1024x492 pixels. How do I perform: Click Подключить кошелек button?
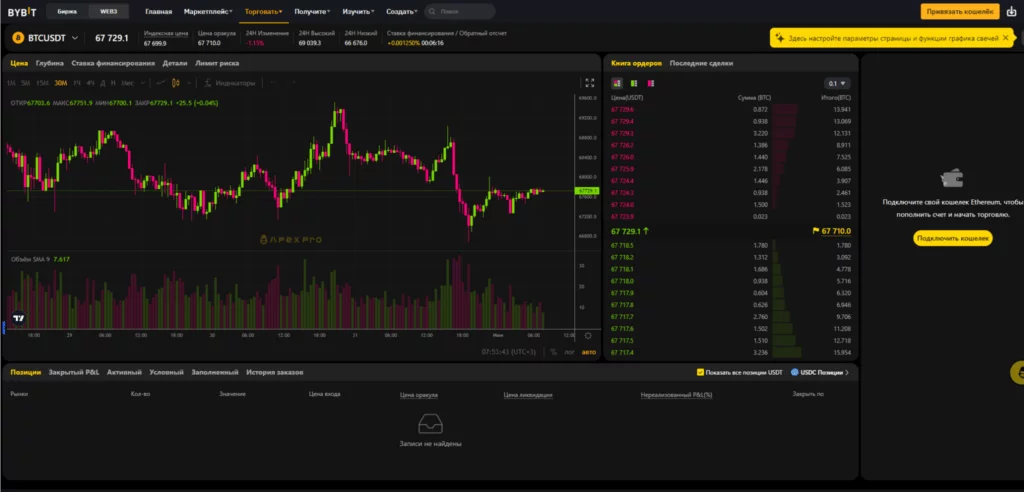click(953, 238)
